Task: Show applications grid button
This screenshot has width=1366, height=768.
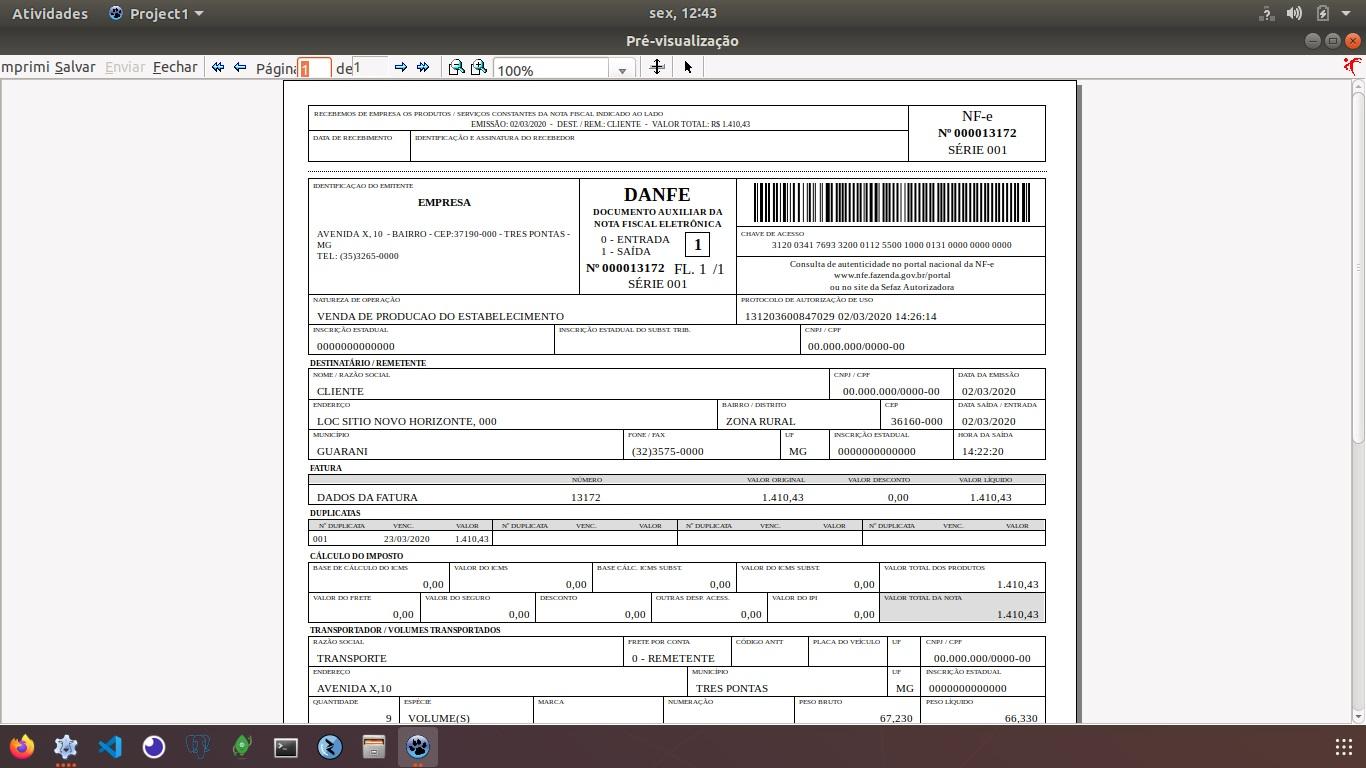Action: click(1344, 747)
